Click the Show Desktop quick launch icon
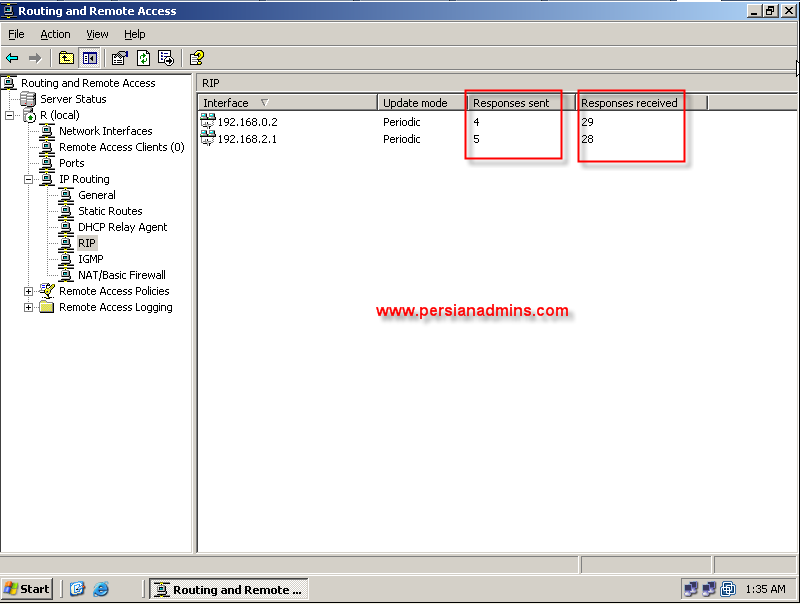This screenshot has height=605, width=800. (77, 589)
